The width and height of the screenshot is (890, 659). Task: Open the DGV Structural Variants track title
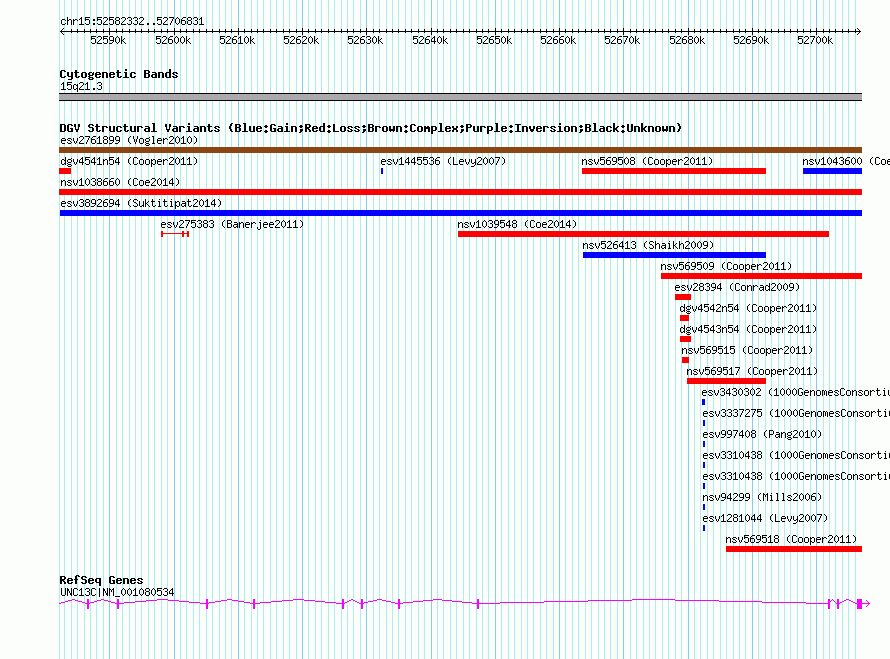370,128
